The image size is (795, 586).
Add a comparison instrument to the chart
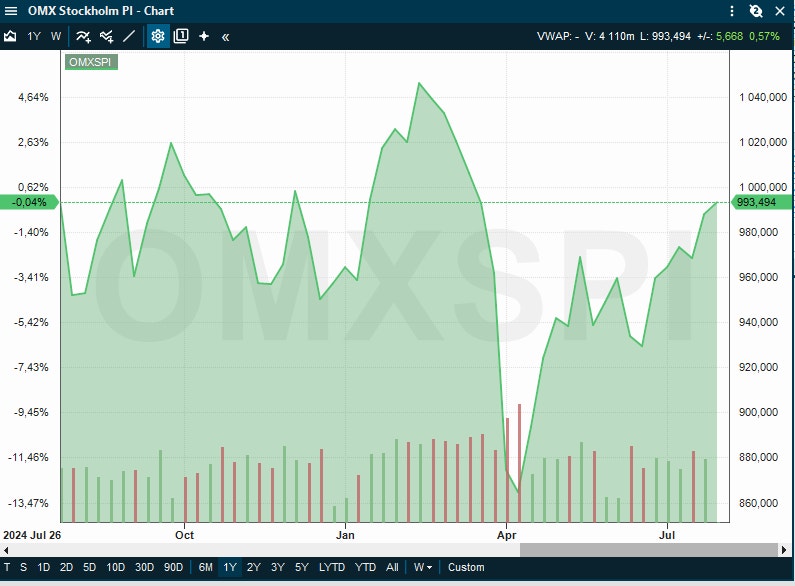pos(106,36)
